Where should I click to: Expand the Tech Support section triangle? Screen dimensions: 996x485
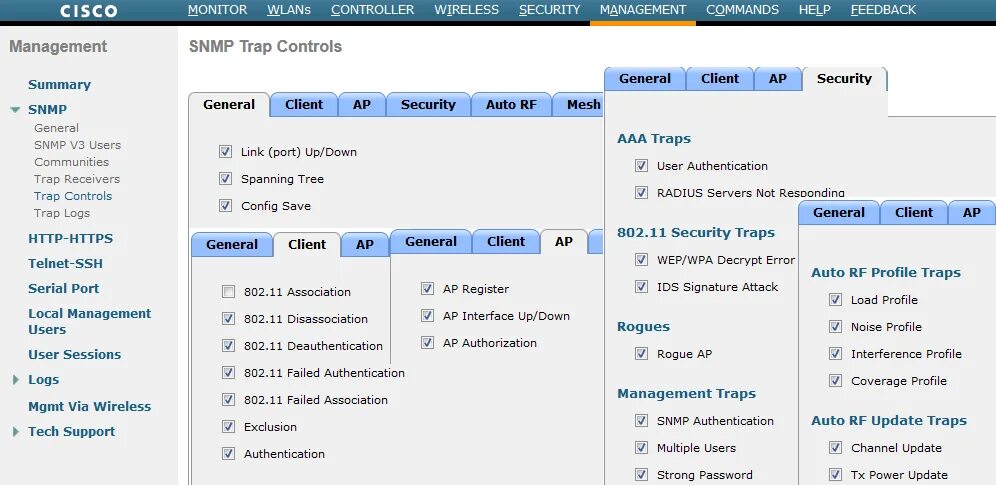(16, 432)
